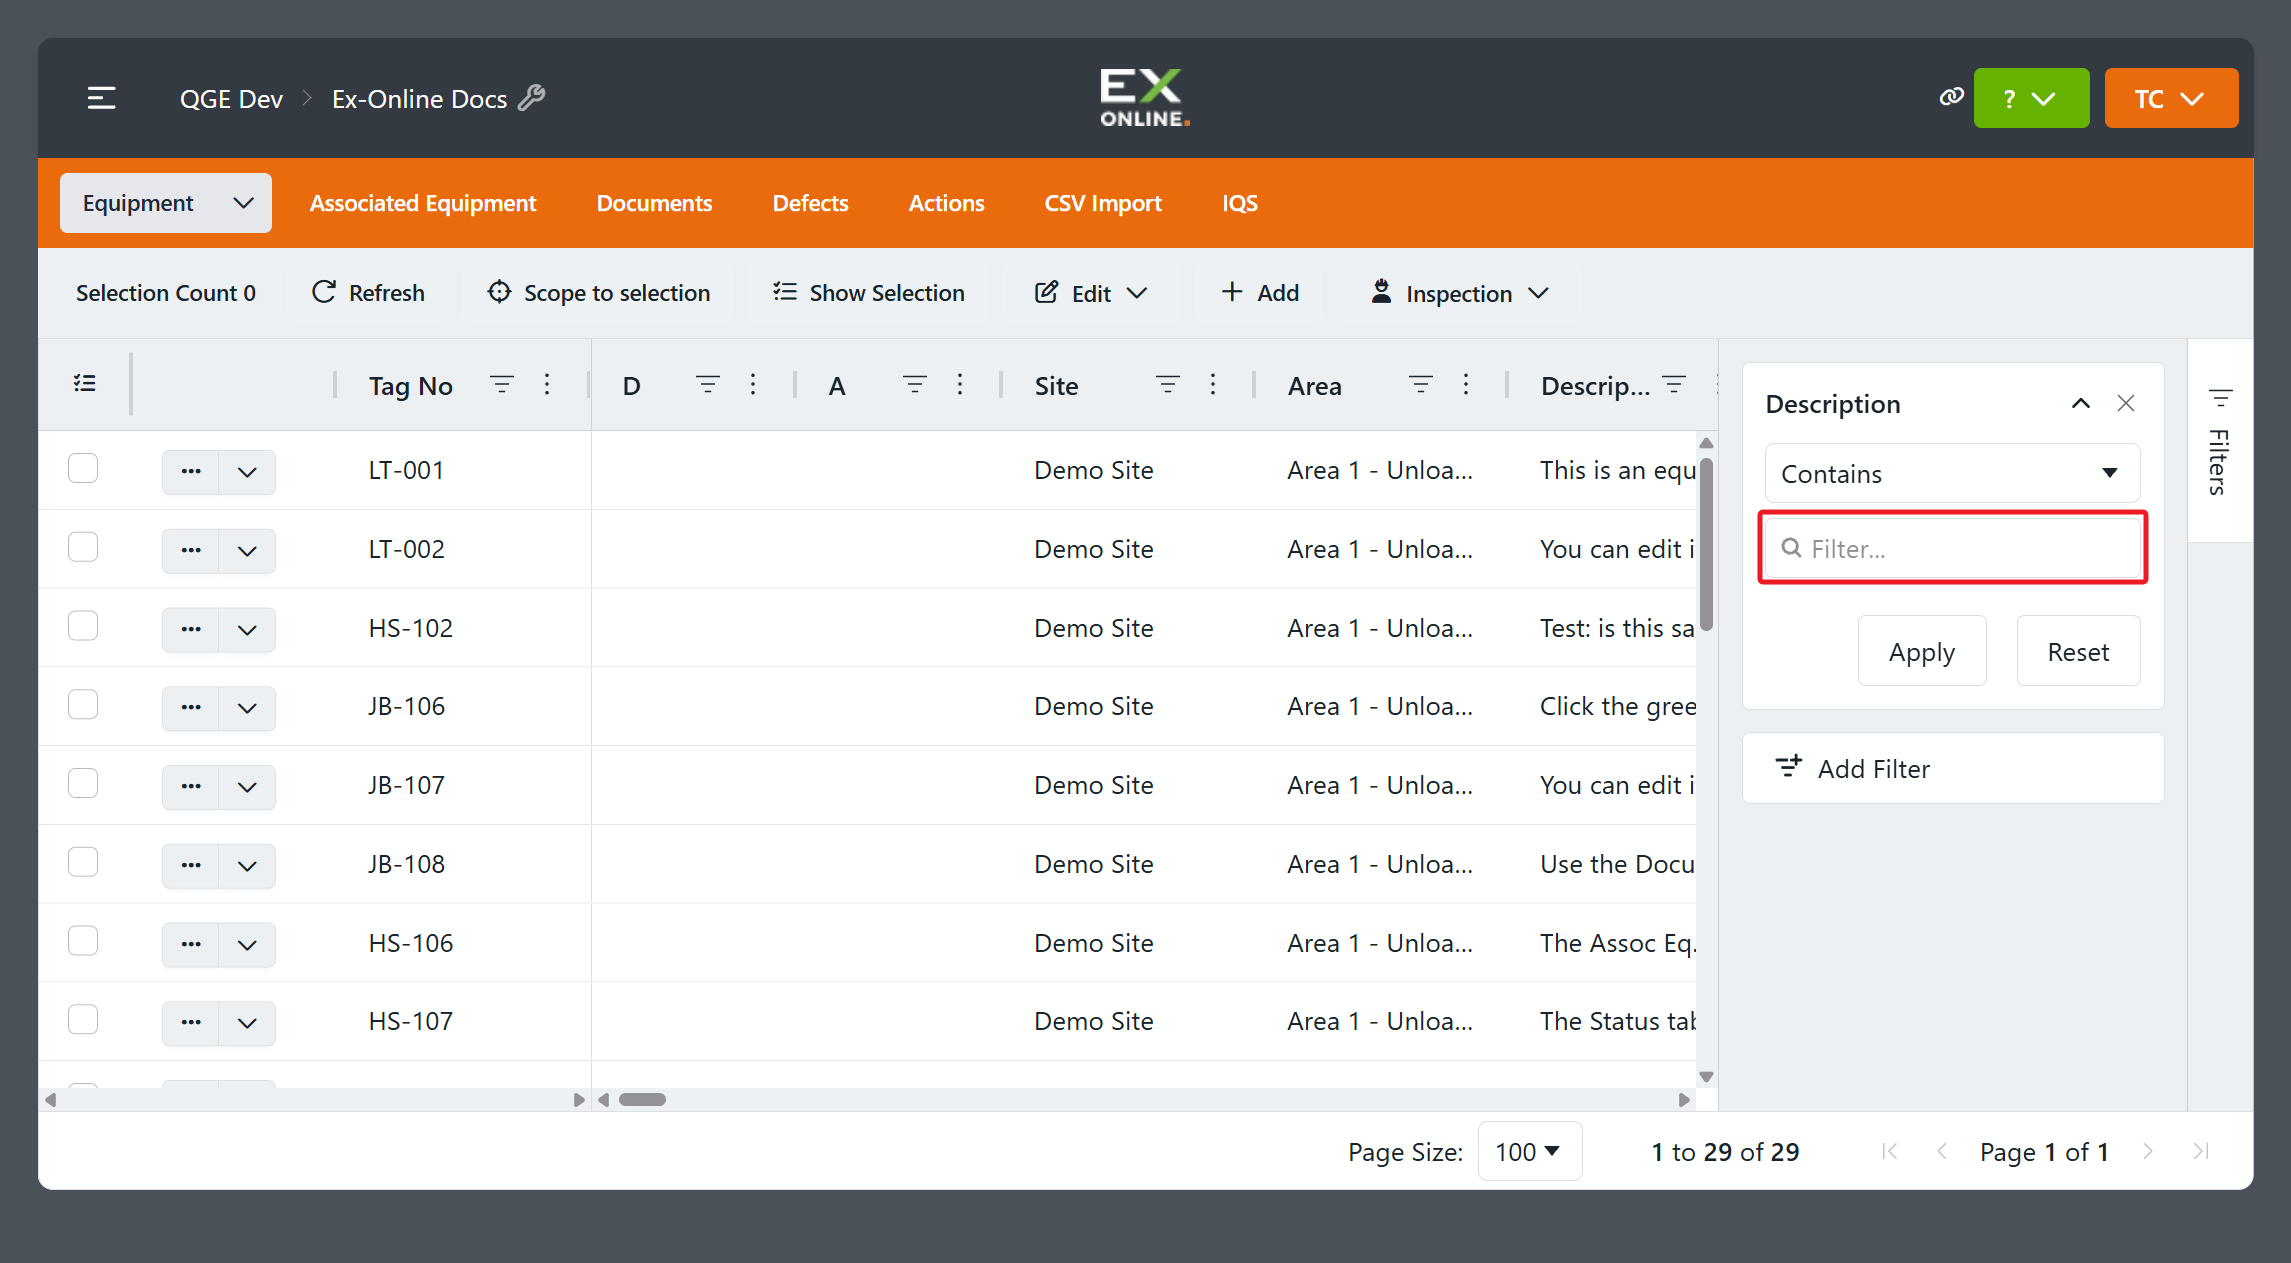The width and height of the screenshot is (2291, 1263).
Task: Click the Description column filter icon
Action: pos(1674,385)
